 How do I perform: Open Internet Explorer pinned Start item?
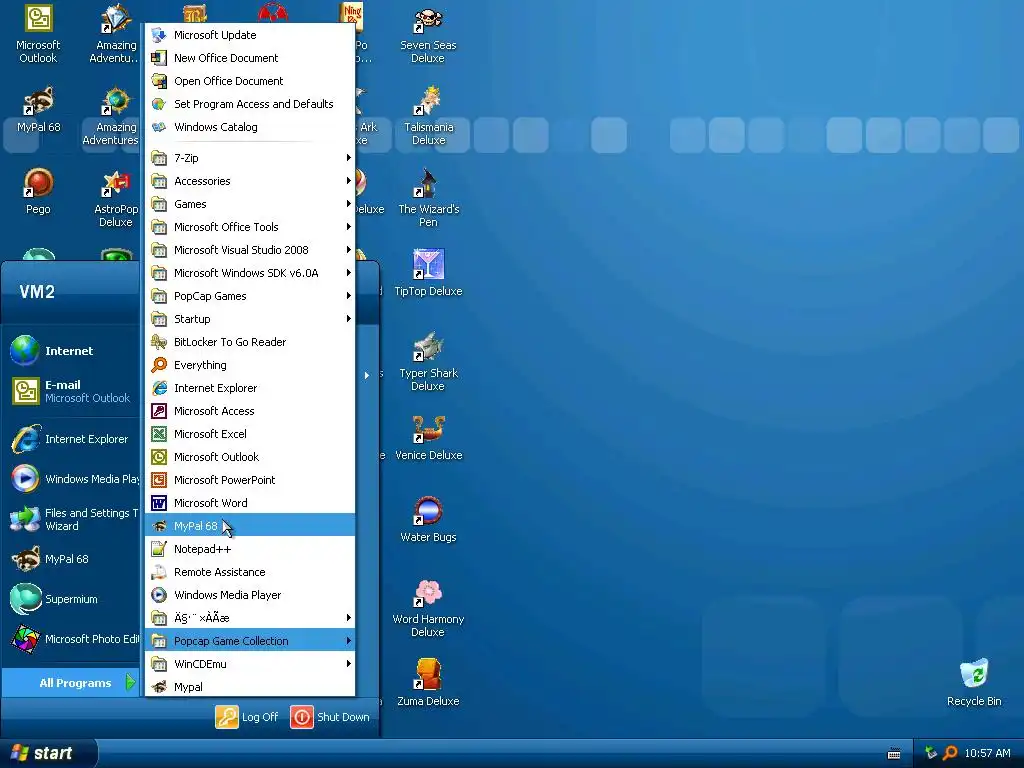[71, 439]
